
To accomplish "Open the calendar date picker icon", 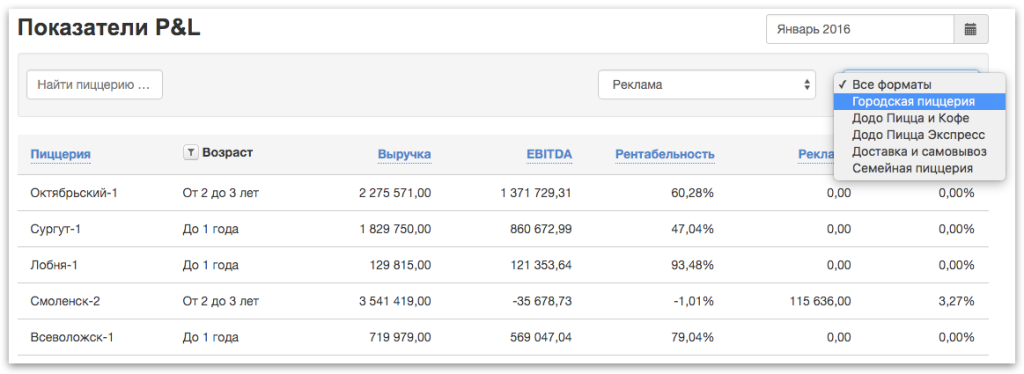I will pos(970,29).
